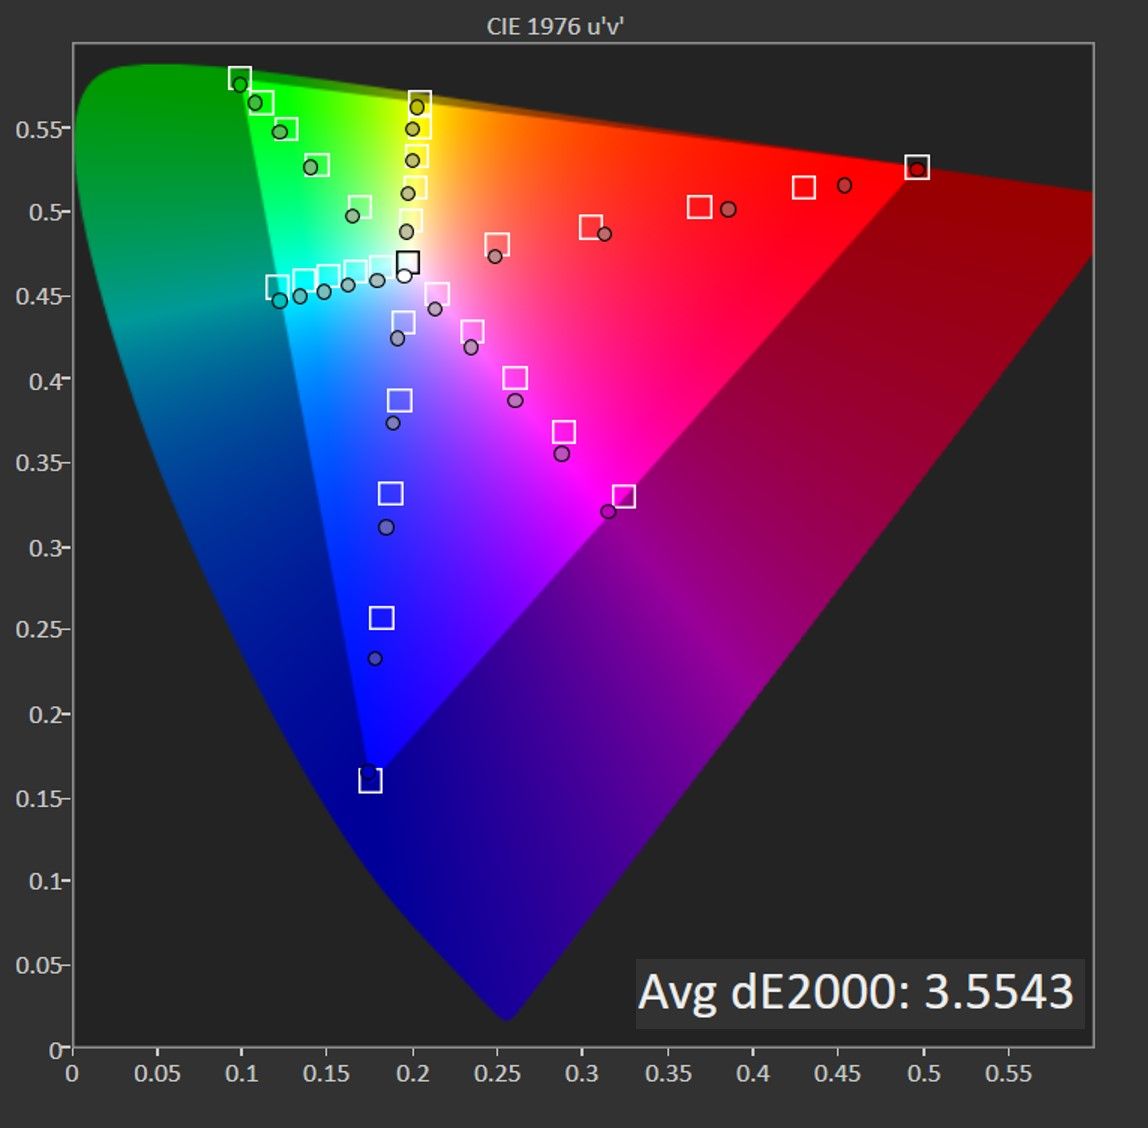1148x1128 pixels.
Task: Click the 0.25 label on vertical axis
Action: (x=39, y=630)
